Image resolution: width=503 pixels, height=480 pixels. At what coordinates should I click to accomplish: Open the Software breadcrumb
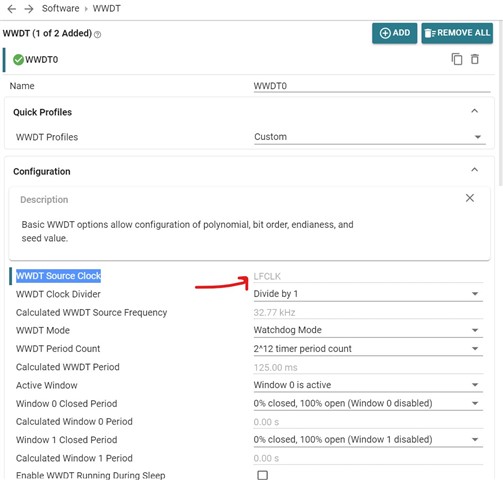[x=61, y=8]
